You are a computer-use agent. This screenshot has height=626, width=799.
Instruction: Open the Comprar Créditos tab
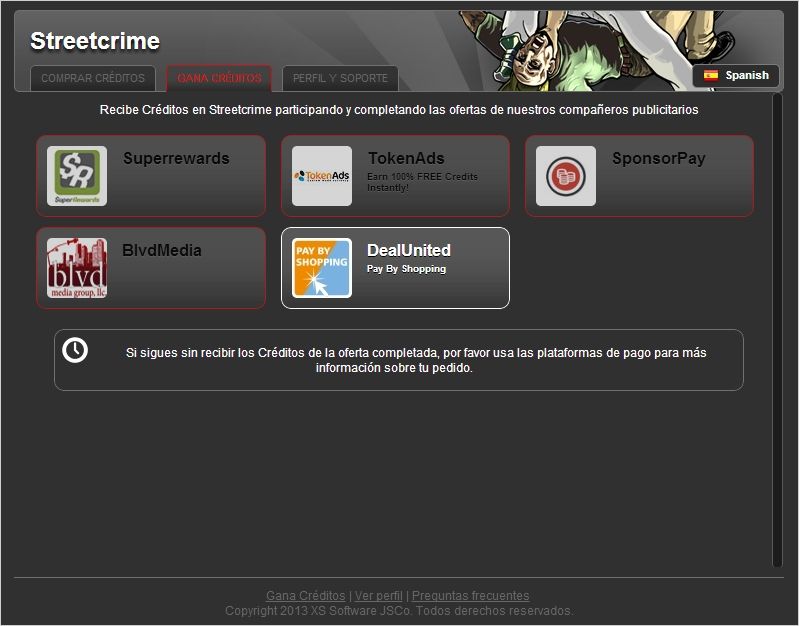coord(93,78)
